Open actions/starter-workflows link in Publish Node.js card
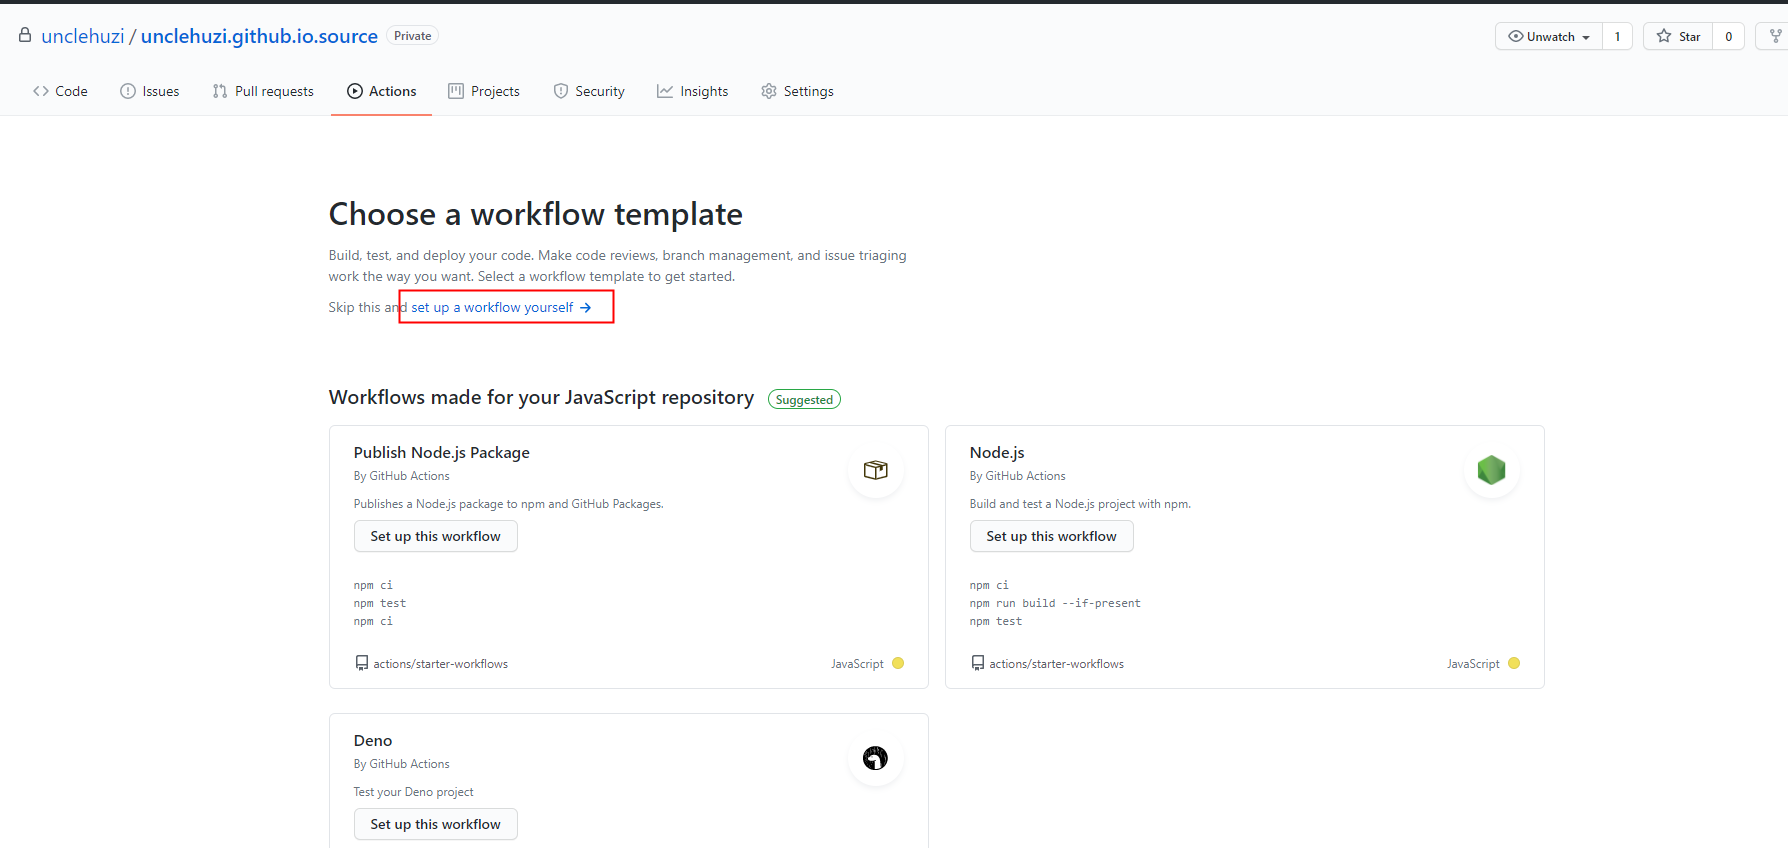This screenshot has height=848, width=1788. (x=440, y=664)
